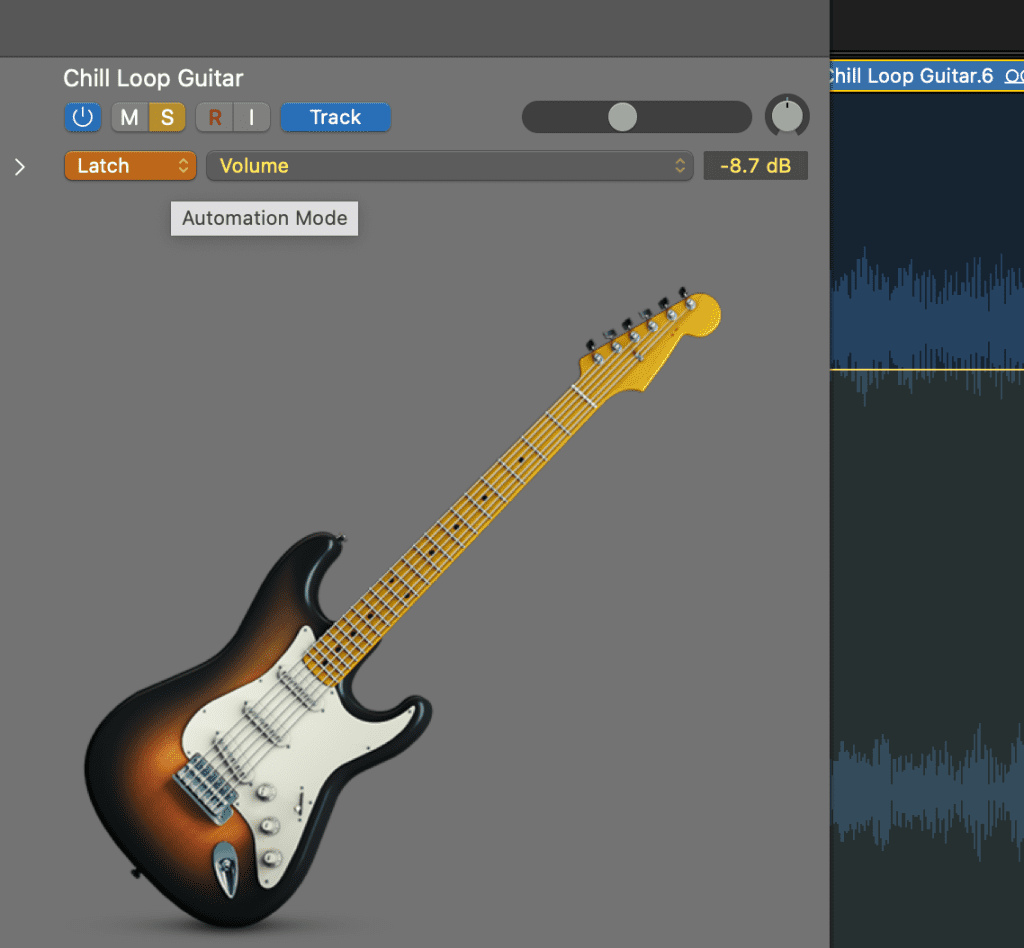Click the track volume slider thumb
Image resolution: width=1024 pixels, height=948 pixels.
click(x=622, y=118)
